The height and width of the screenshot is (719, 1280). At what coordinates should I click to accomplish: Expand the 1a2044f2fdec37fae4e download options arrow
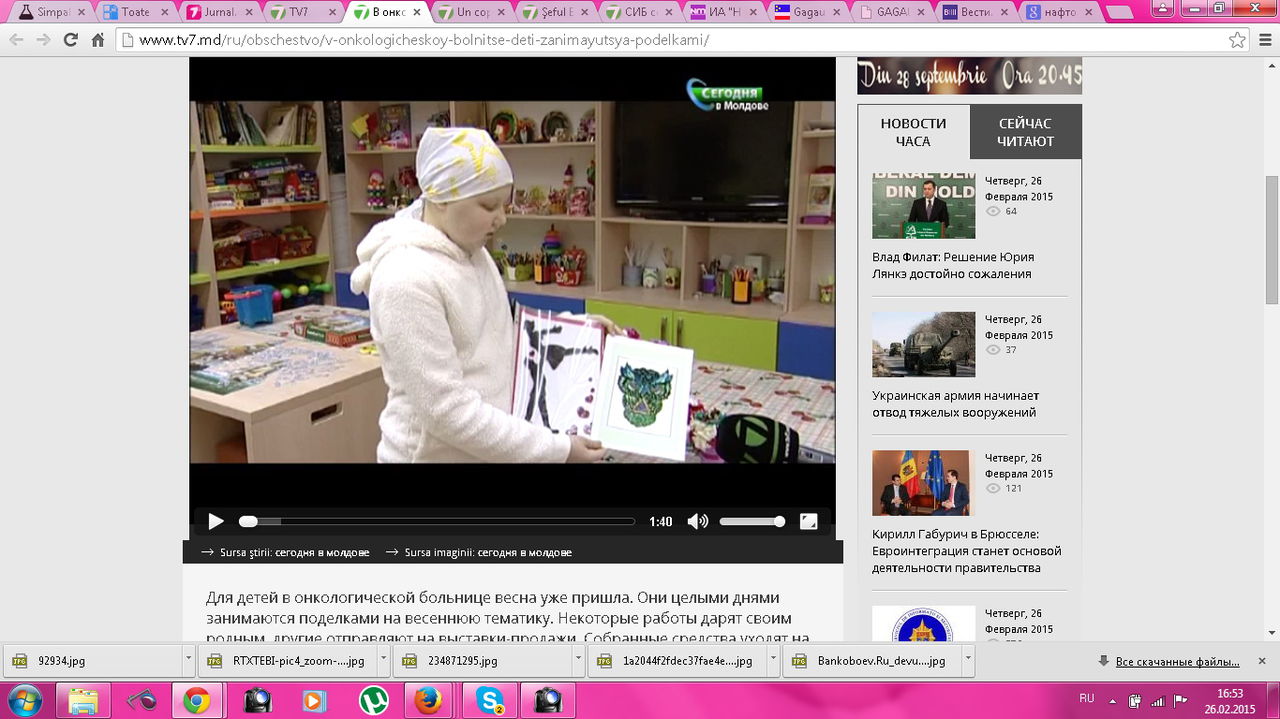click(x=774, y=661)
